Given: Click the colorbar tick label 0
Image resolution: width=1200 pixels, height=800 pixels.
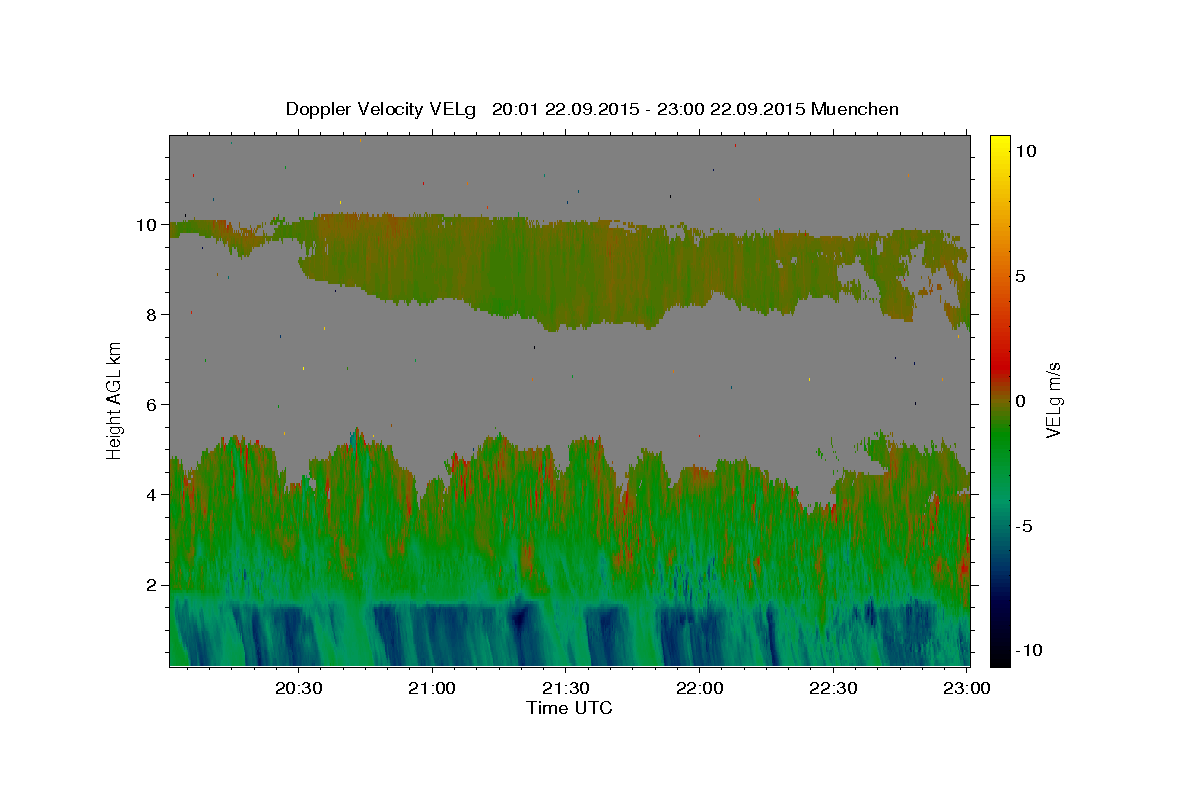Looking at the screenshot, I should (x=1020, y=401).
